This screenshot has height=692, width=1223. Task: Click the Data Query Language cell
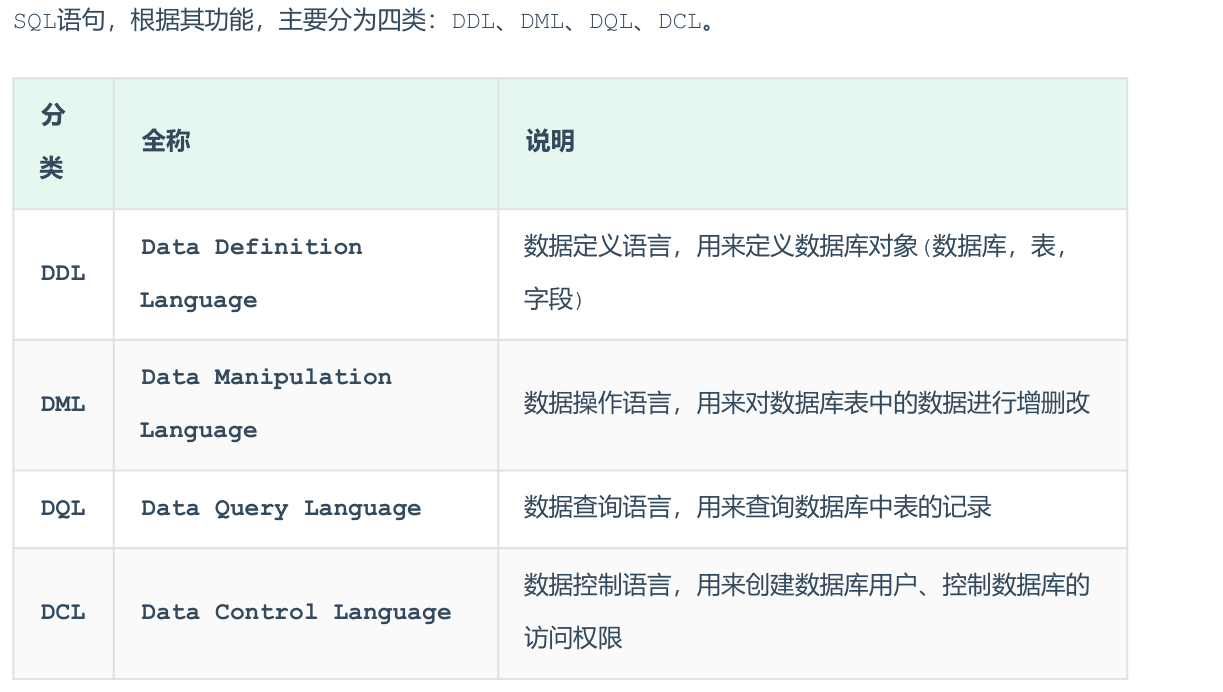(x=281, y=509)
